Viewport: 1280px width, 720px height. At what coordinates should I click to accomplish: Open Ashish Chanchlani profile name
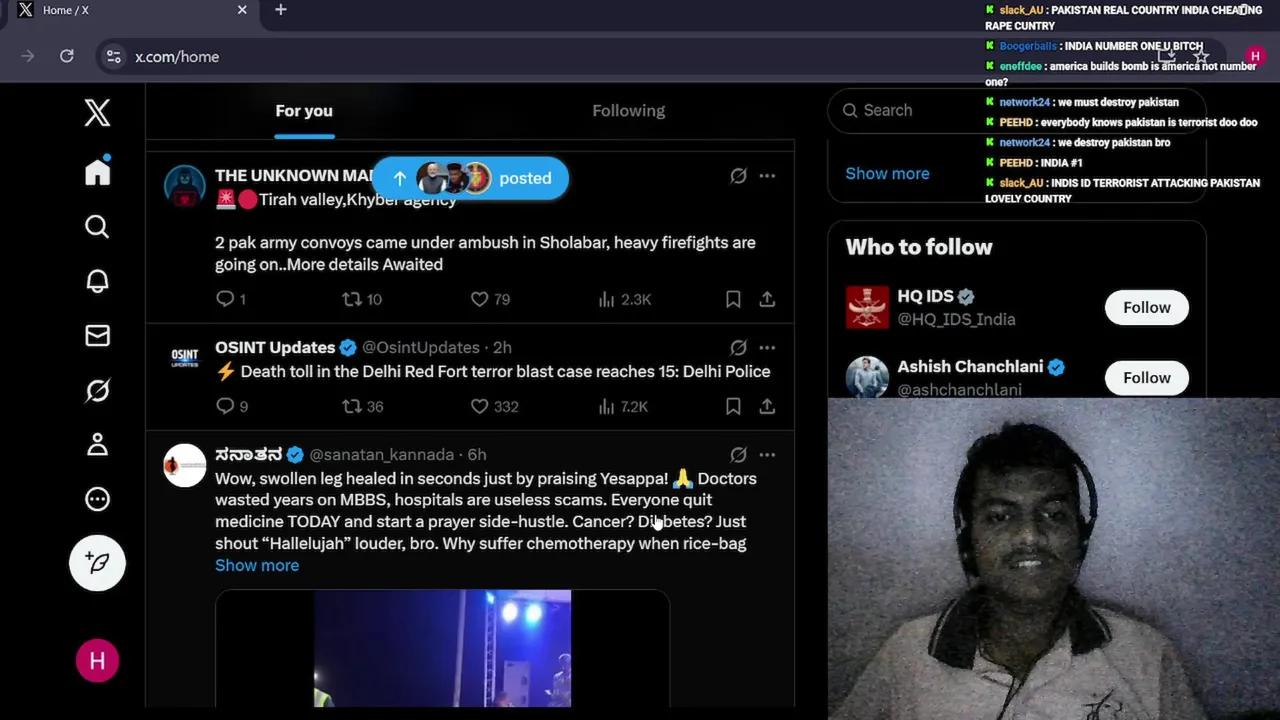pos(970,366)
